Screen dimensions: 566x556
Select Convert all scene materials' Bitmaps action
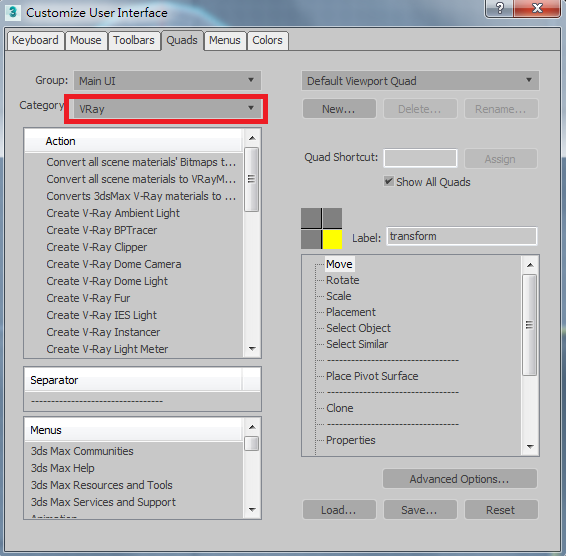tap(141, 162)
